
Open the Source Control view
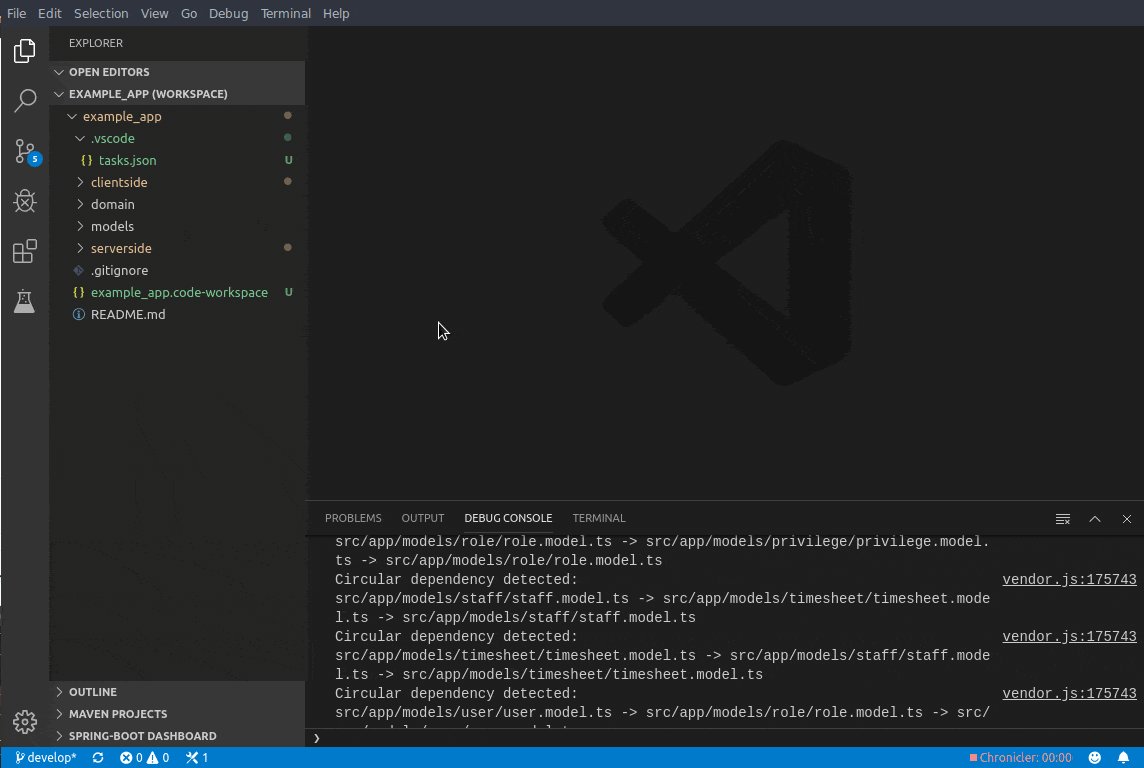coord(25,151)
